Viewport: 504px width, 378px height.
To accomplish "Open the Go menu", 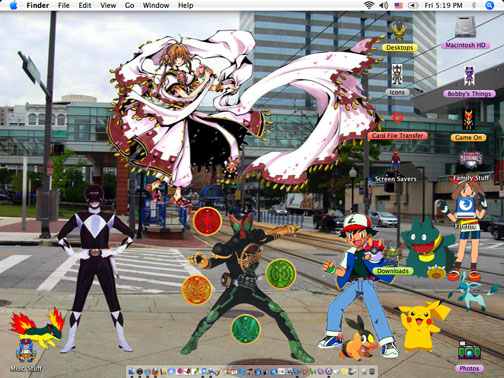I will [x=129, y=5].
